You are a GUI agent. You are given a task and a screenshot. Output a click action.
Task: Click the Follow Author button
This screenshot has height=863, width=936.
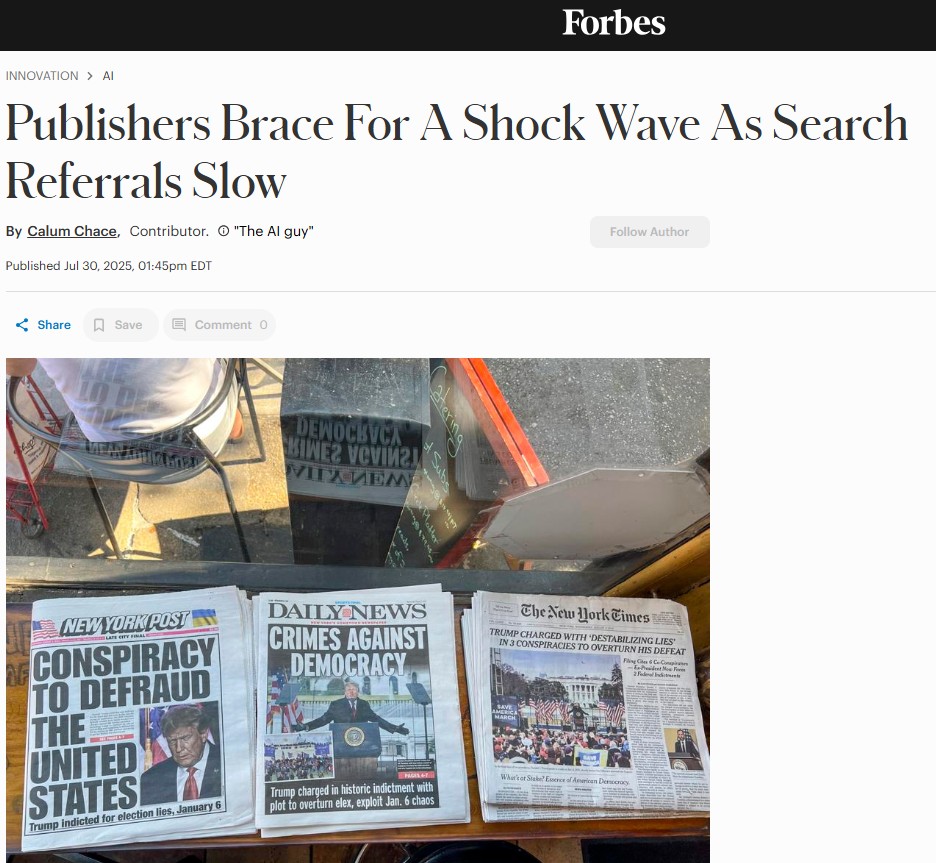(649, 232)
